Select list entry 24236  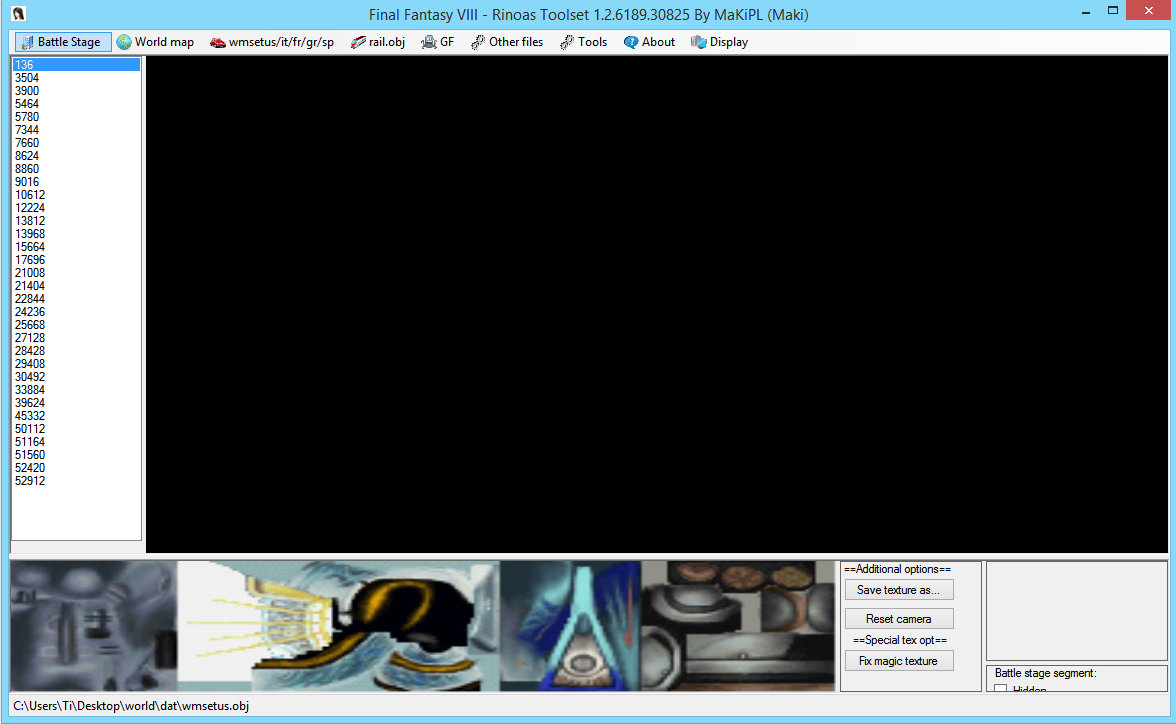76,312
